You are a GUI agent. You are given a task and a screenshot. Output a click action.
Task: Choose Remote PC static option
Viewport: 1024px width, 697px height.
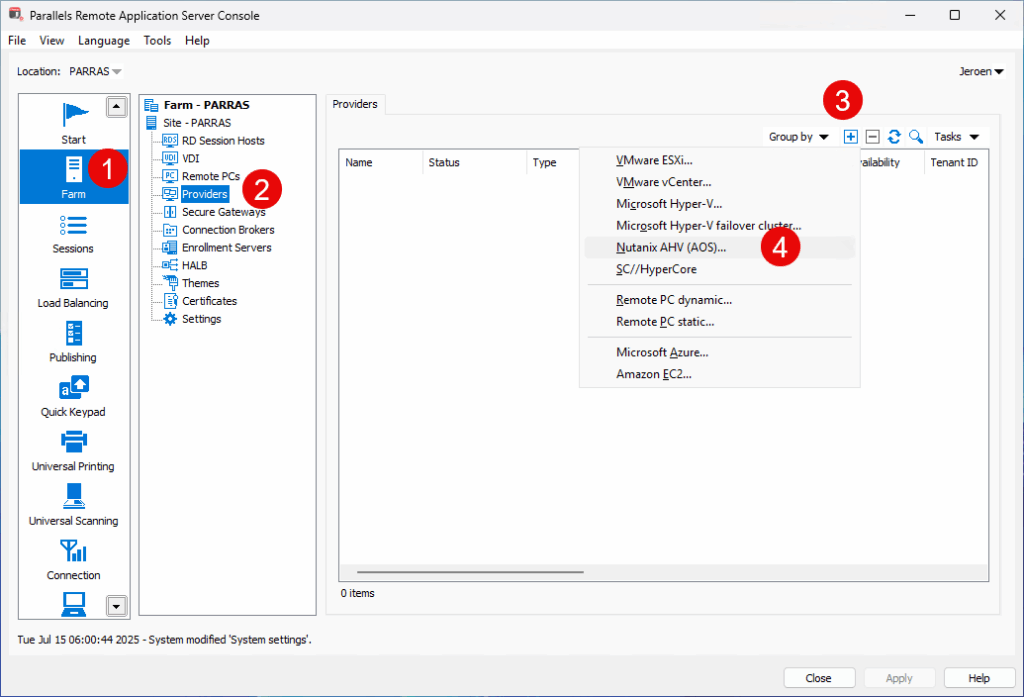[720, 321]
